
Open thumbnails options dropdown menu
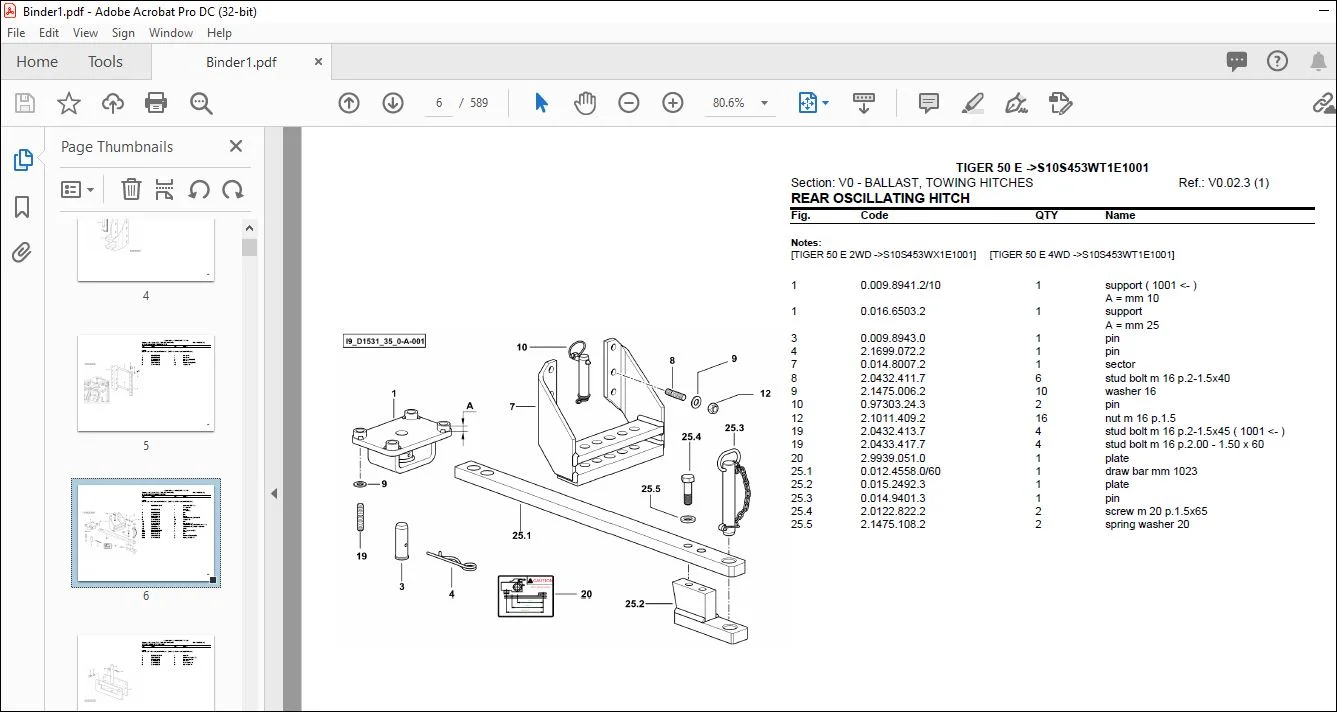[78, 189]
